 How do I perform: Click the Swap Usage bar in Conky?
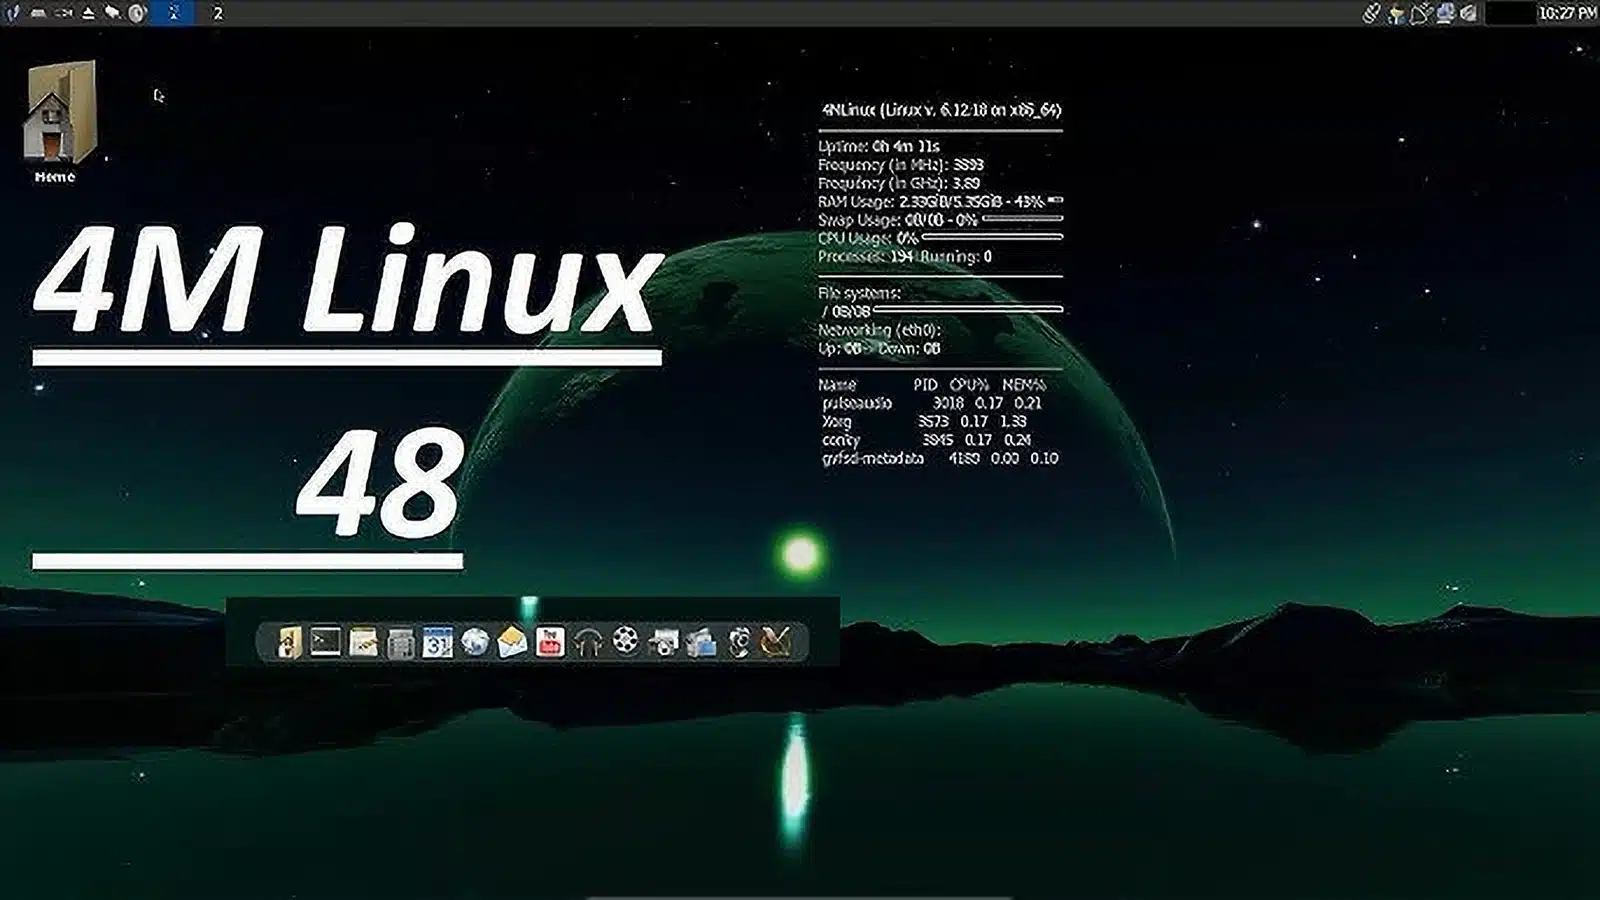point(1022,218)
